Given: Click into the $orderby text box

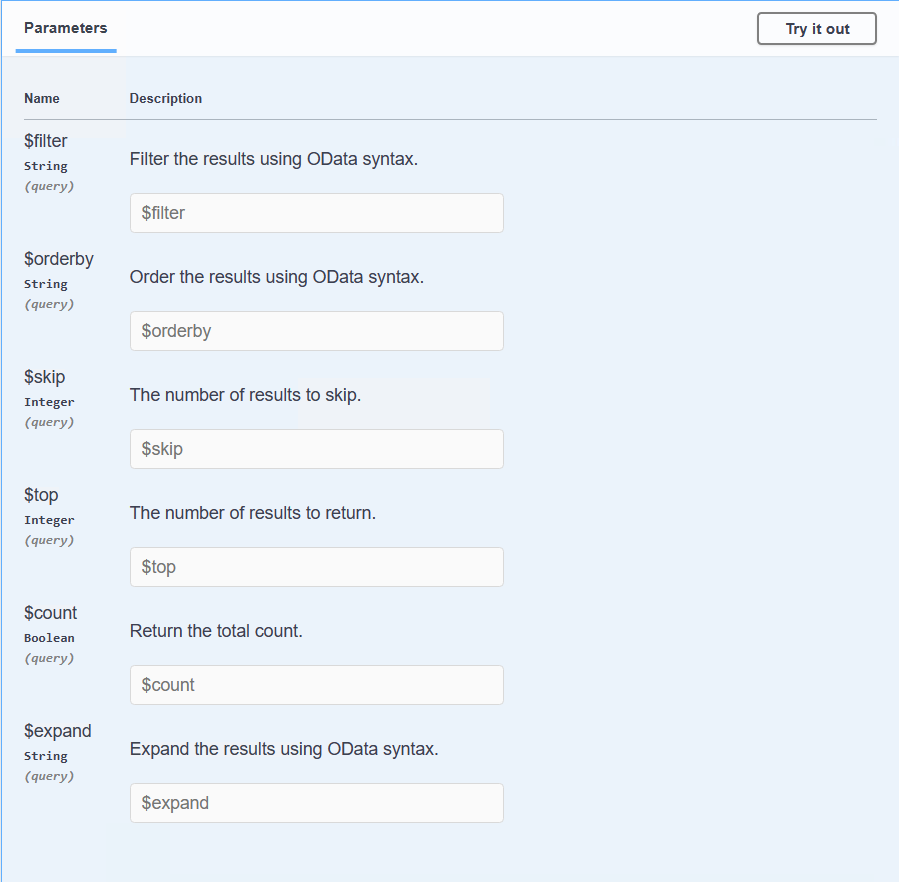Looking at the screenshot, I should [x=316, y=331].
